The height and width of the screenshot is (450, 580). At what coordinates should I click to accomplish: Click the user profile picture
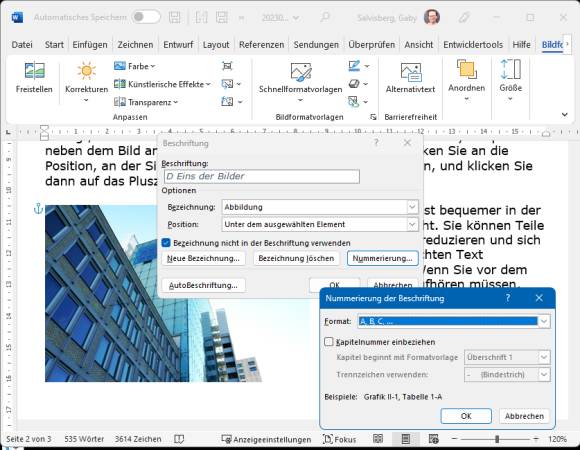click(x=432, y=17)
